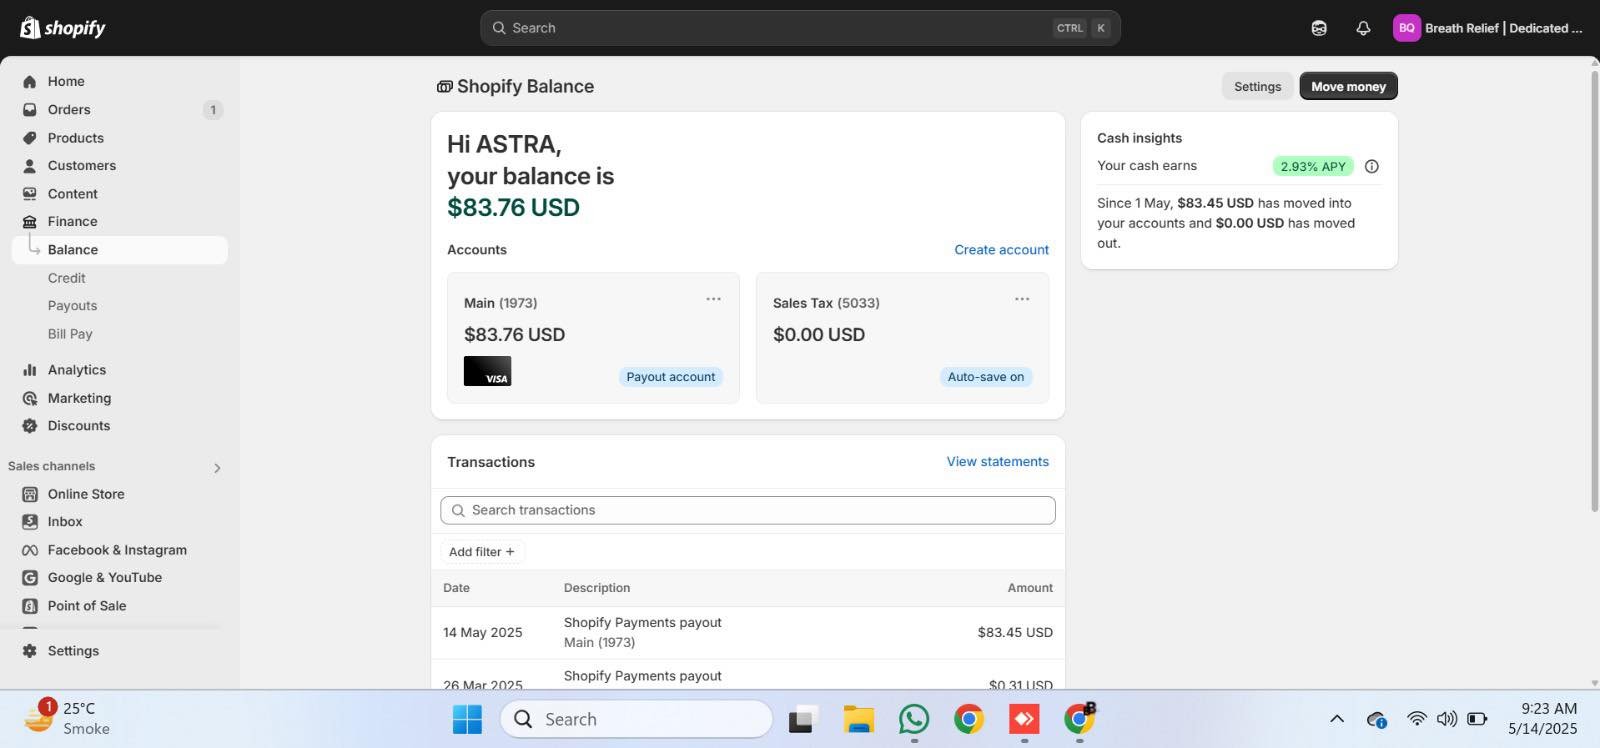Image resolution: width=1600 pixels, height=748 pixels.
Task: Click the Marketing target icon
Action: pos(30,398)
